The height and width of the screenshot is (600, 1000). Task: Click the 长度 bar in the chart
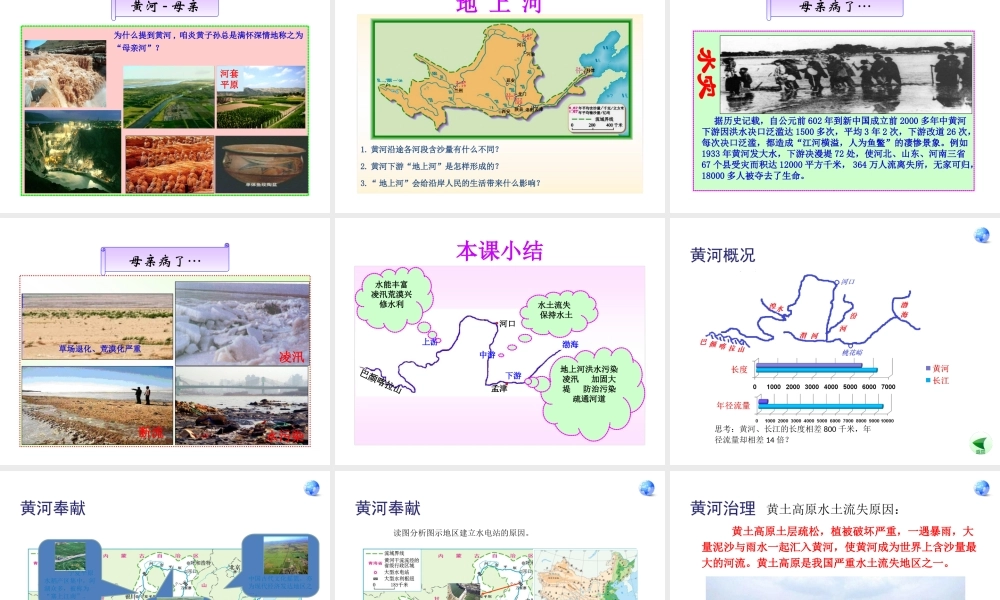coord(817,368)
